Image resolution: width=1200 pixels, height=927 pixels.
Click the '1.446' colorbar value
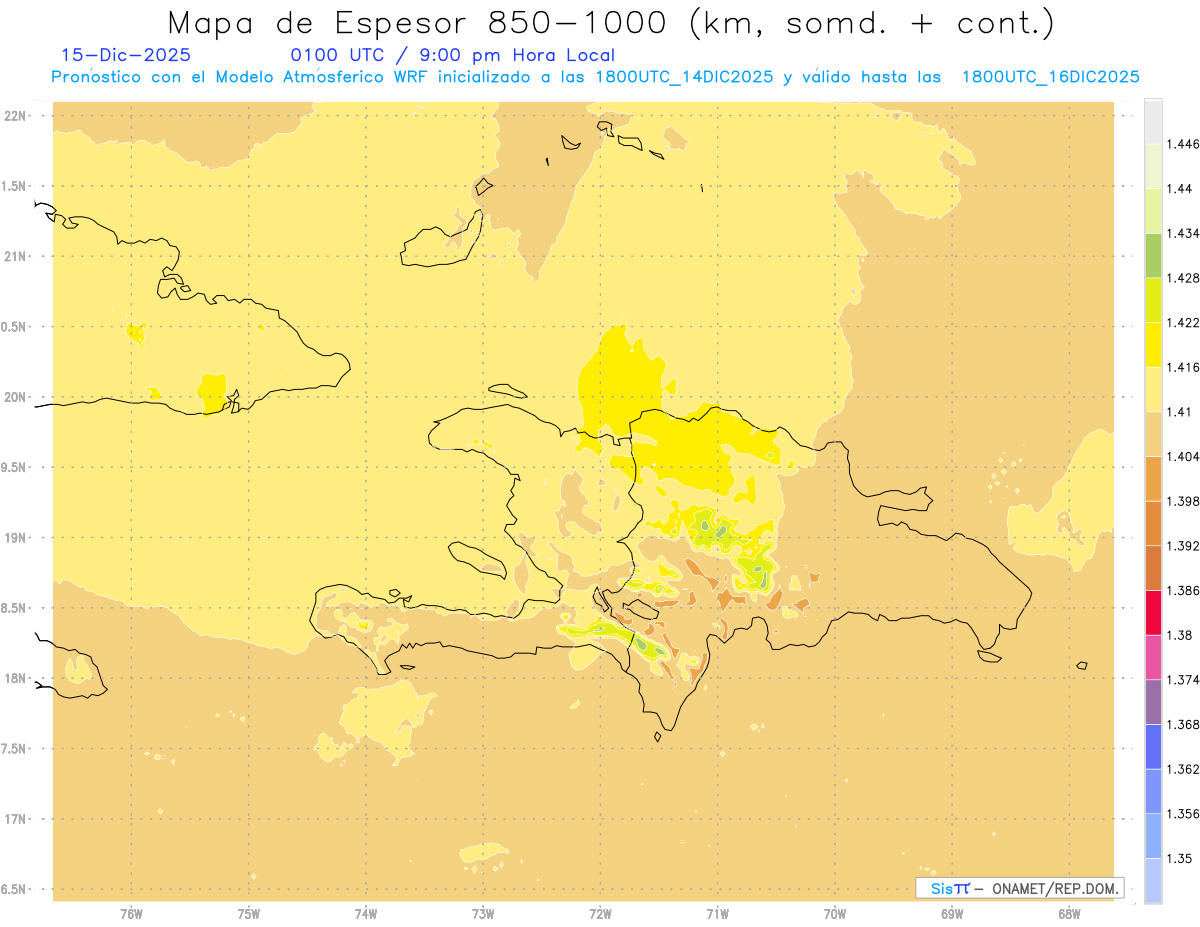coord(1181,144)
